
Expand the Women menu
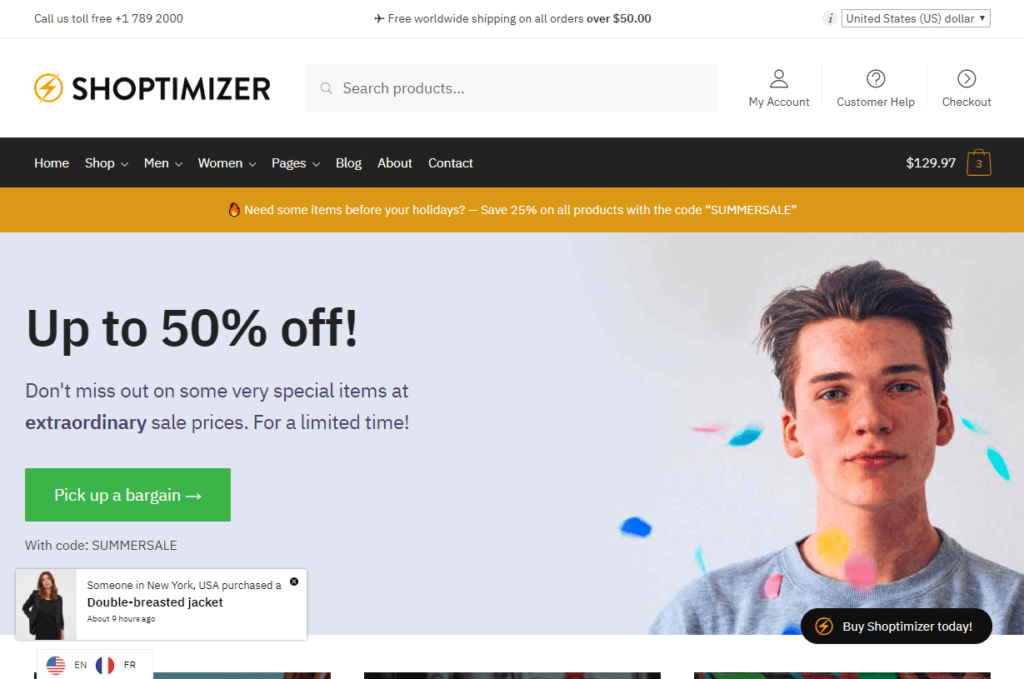pyautogui.click(x=227, y=163)
